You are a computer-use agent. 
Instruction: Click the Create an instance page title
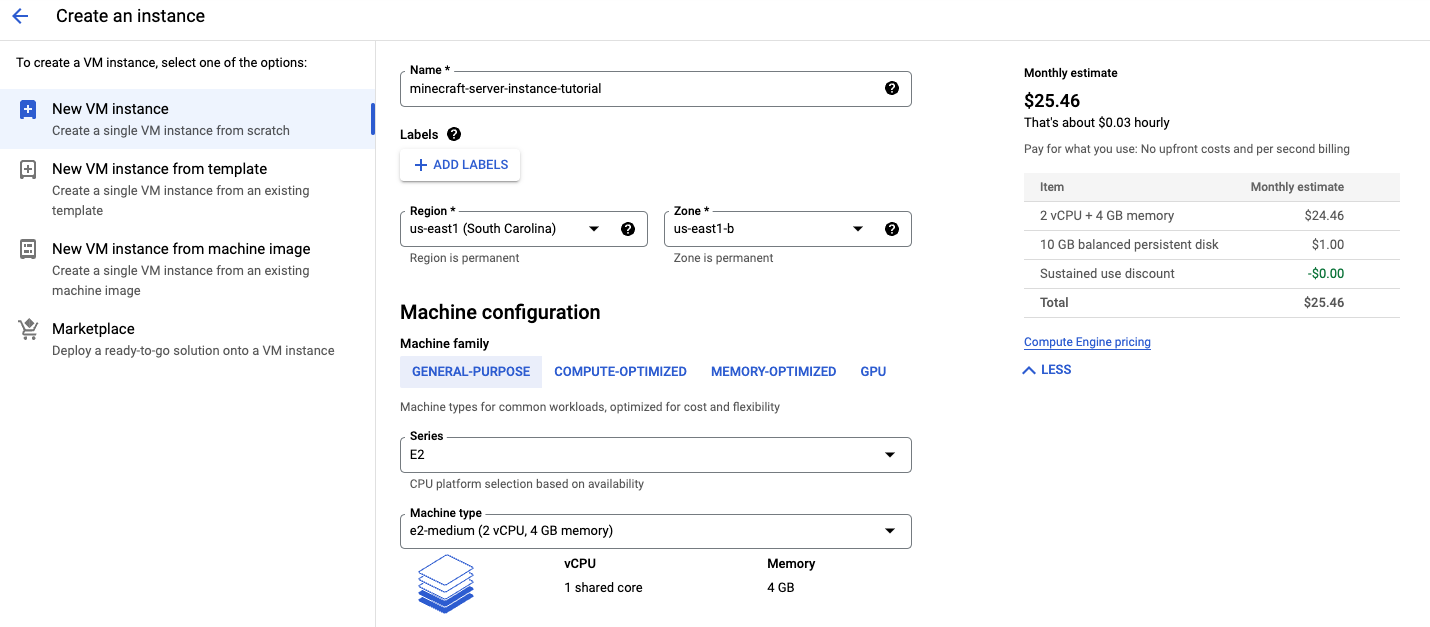[x=130, y=16]
